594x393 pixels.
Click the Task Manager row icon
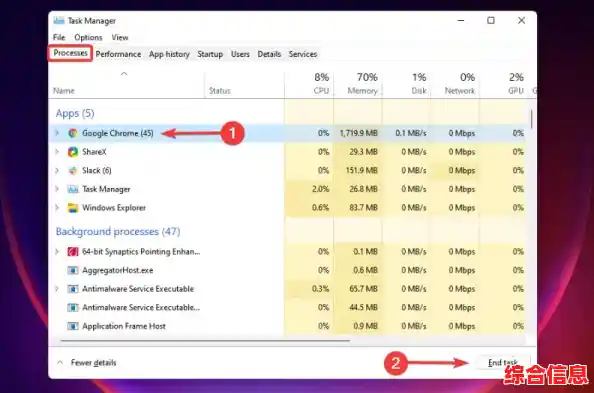(73, 189)
